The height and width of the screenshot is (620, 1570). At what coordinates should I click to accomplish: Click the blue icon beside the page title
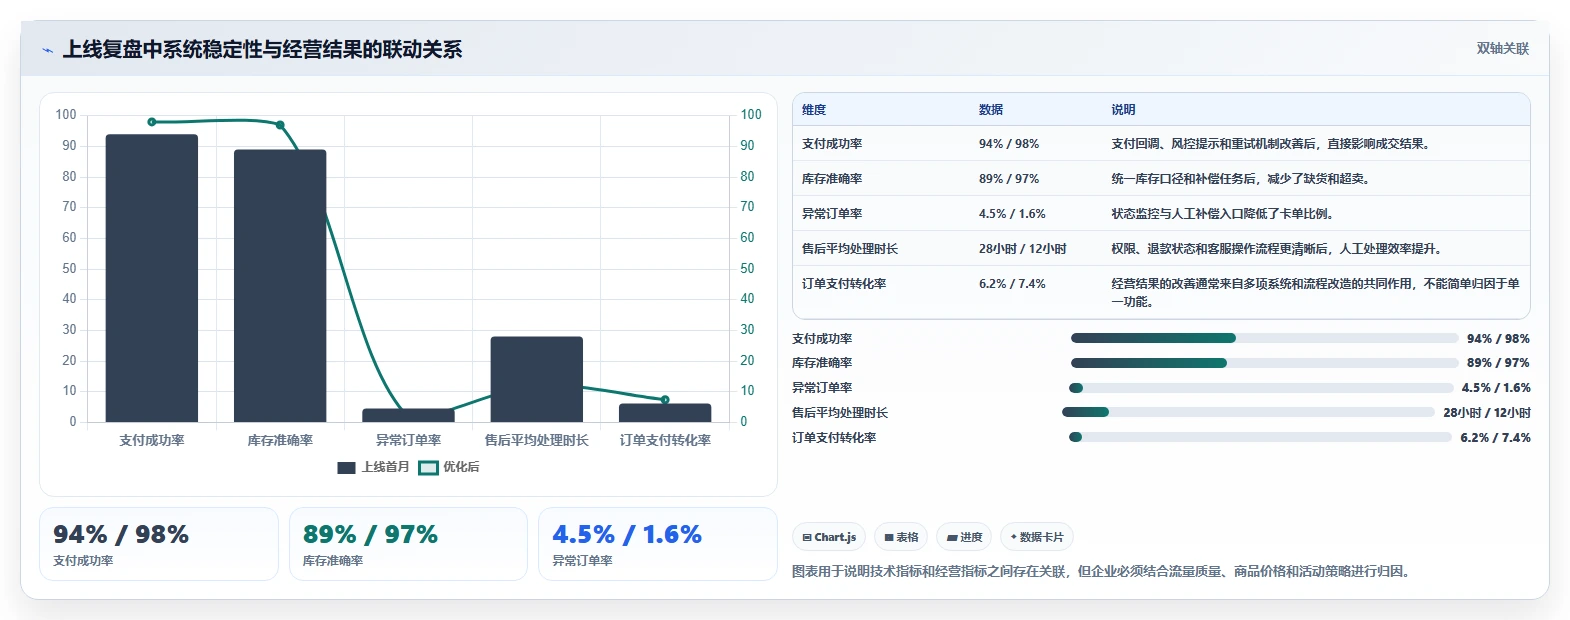[47, 50]
